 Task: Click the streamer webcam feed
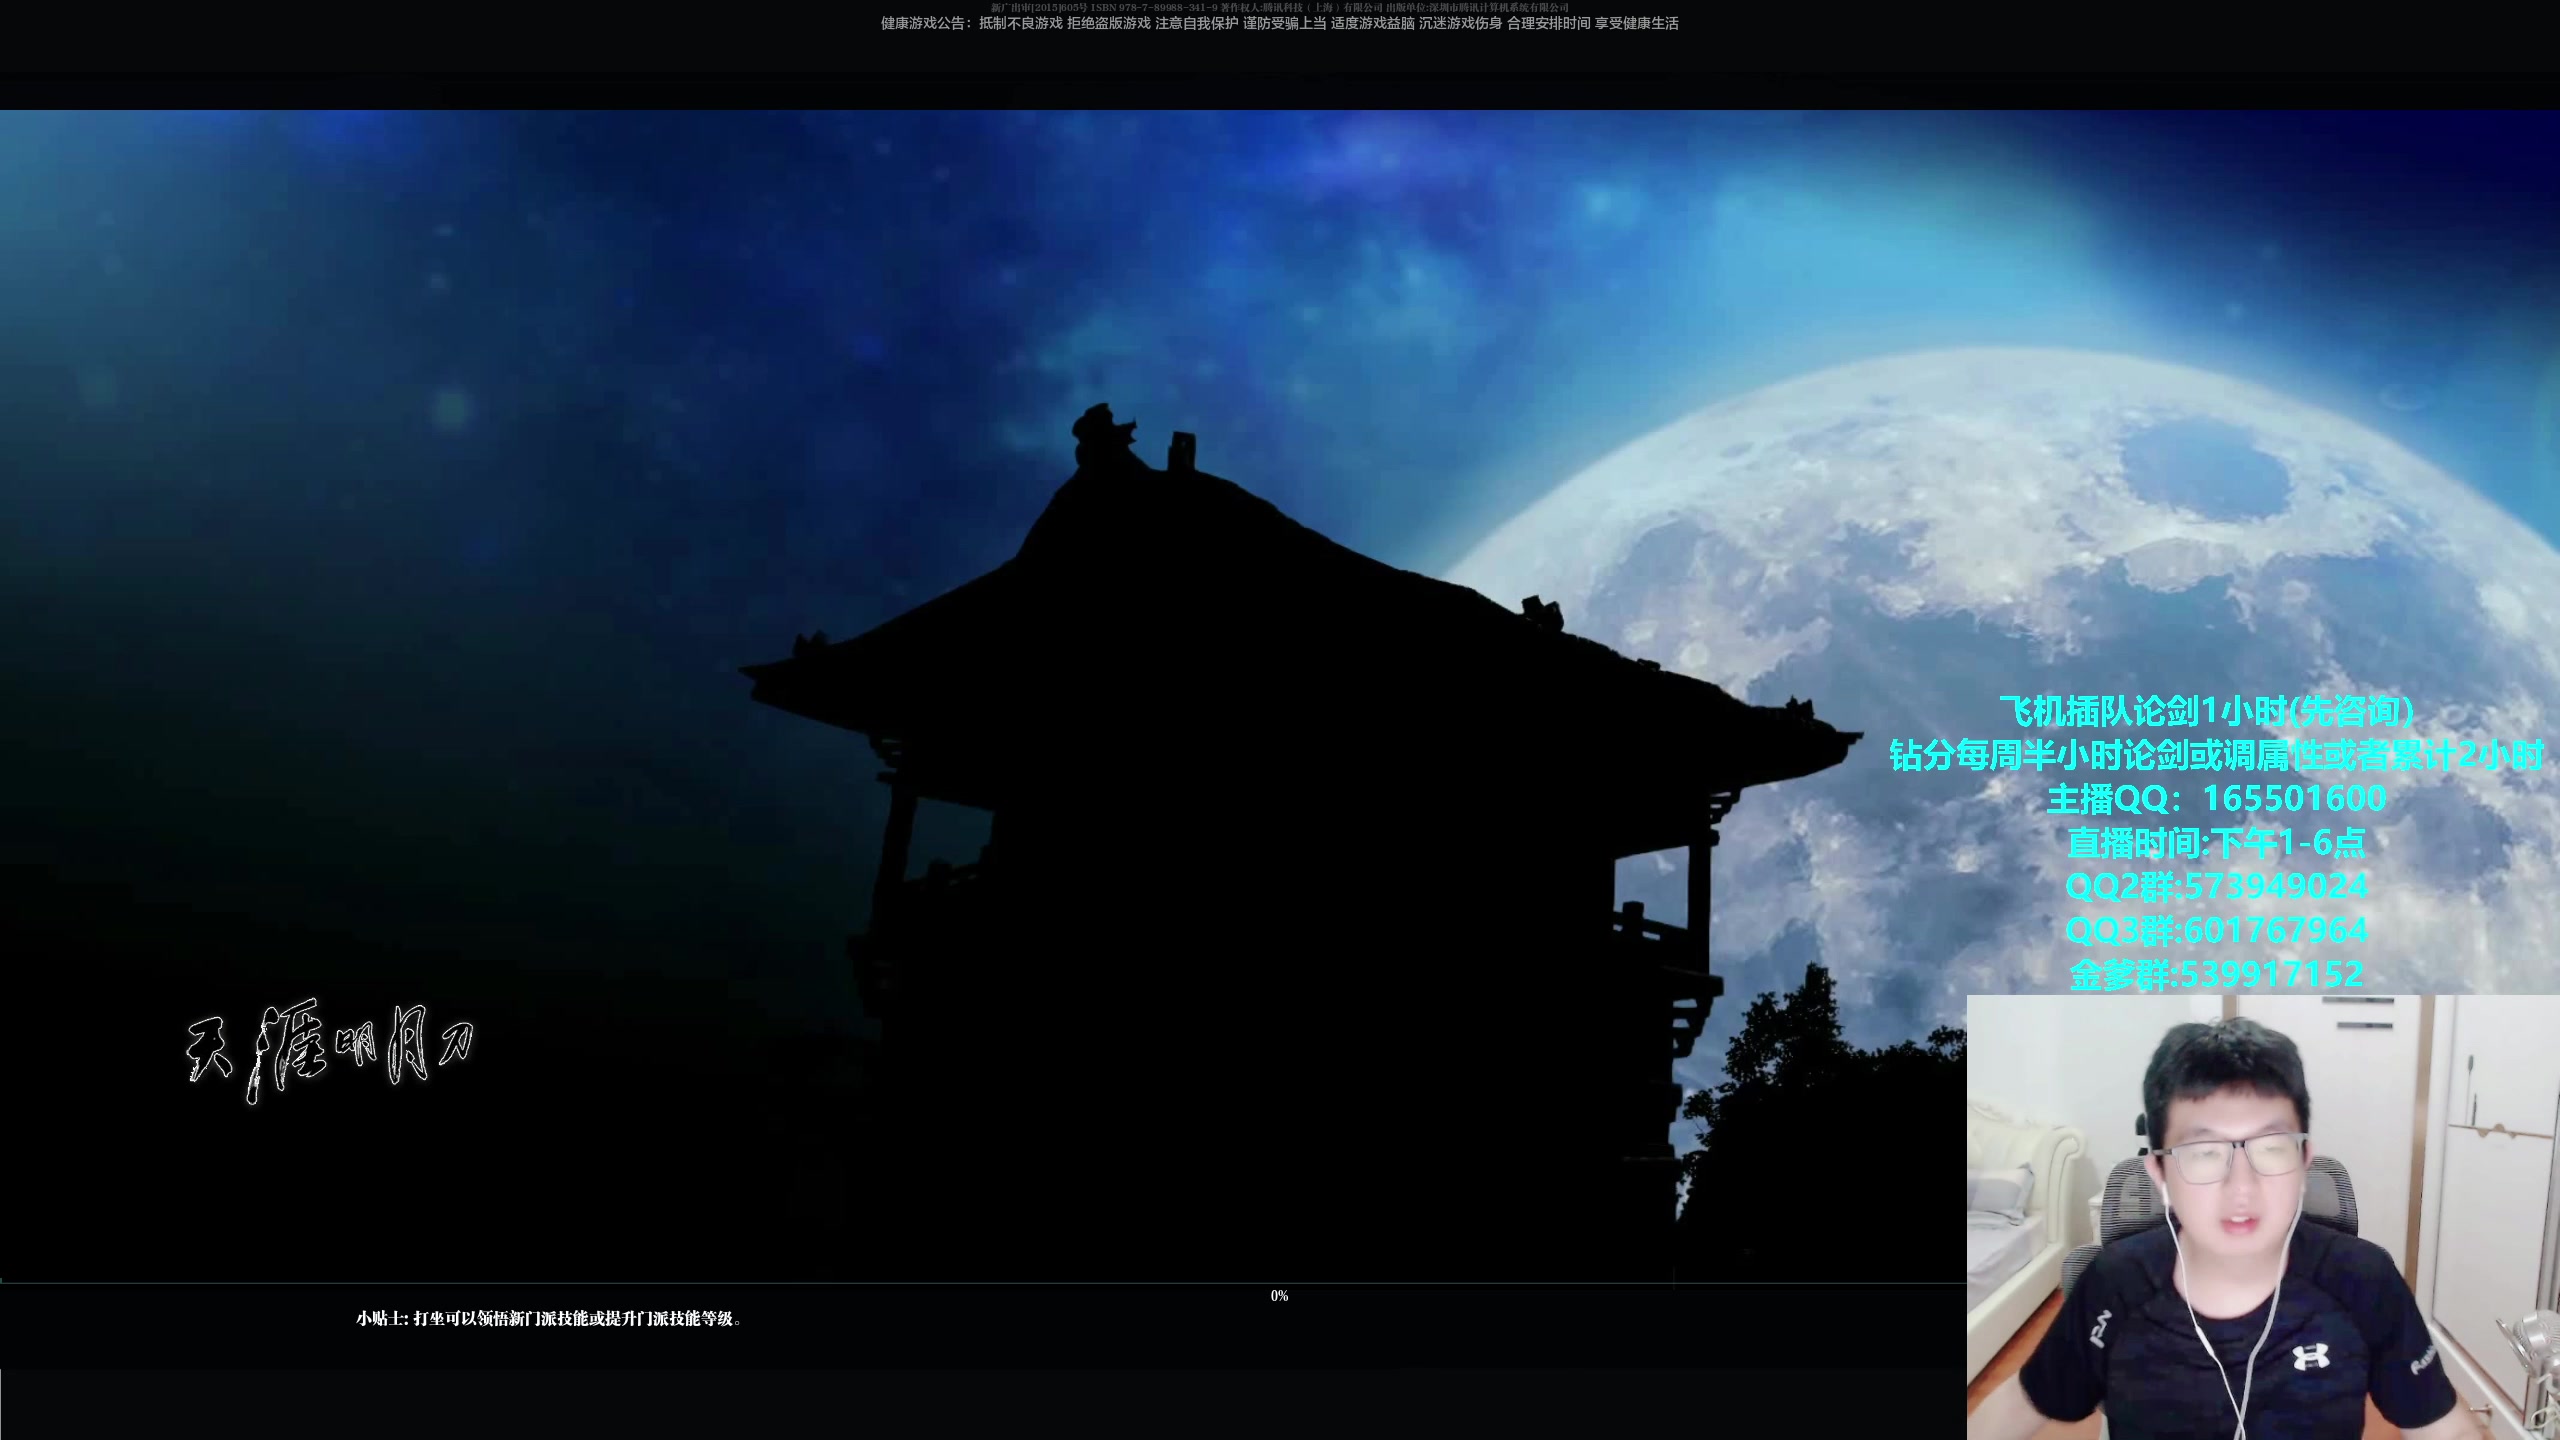pos(2263,1217)
